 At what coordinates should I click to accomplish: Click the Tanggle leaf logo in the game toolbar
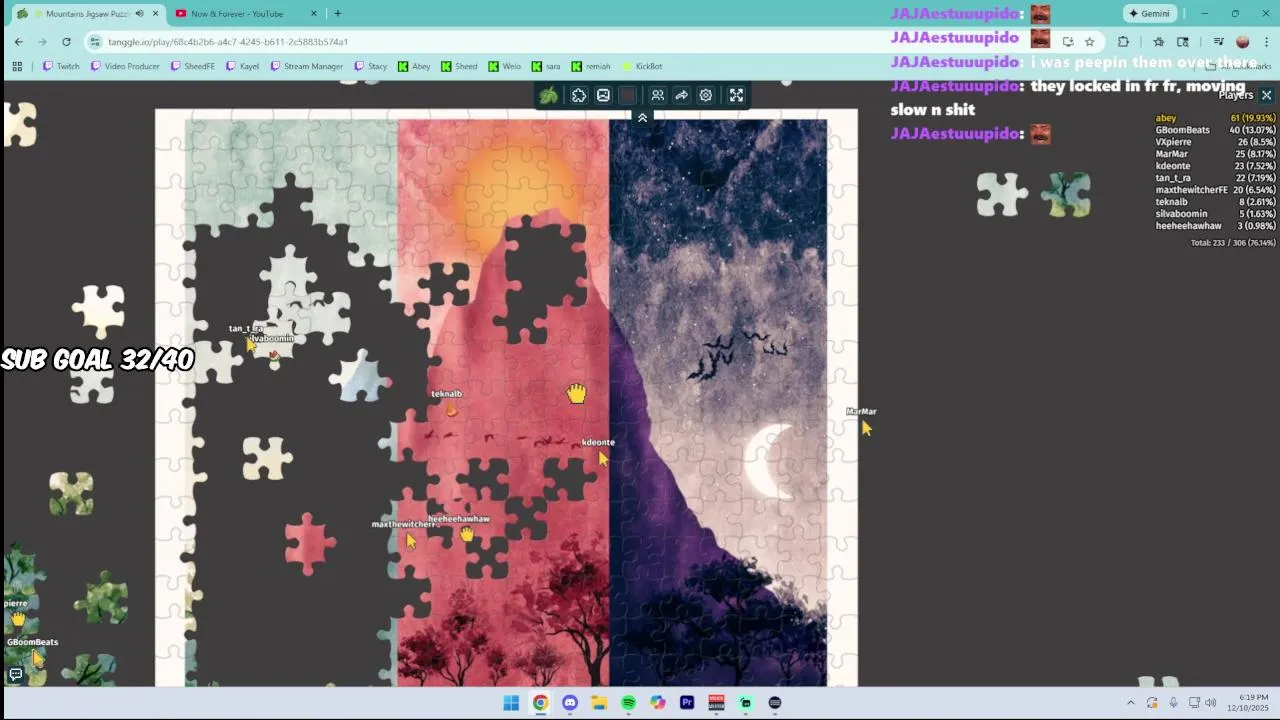548,95
